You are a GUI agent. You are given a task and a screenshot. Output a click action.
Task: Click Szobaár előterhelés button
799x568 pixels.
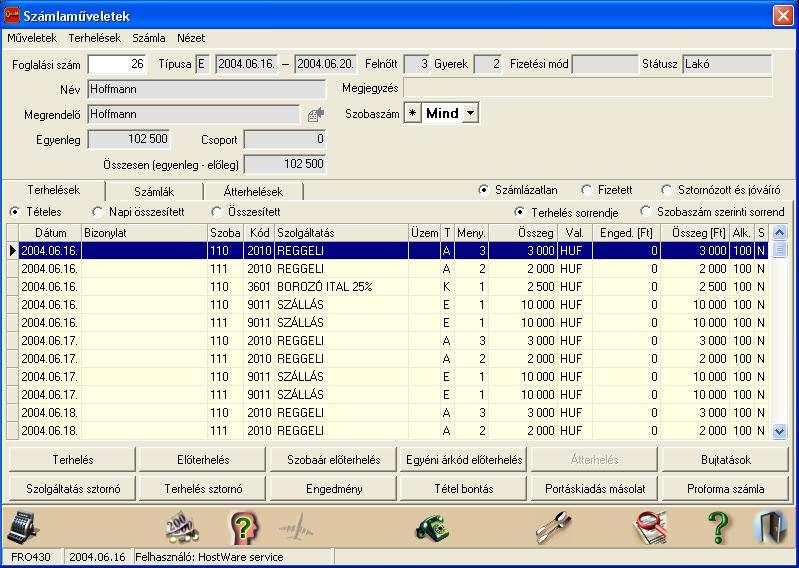333,460
